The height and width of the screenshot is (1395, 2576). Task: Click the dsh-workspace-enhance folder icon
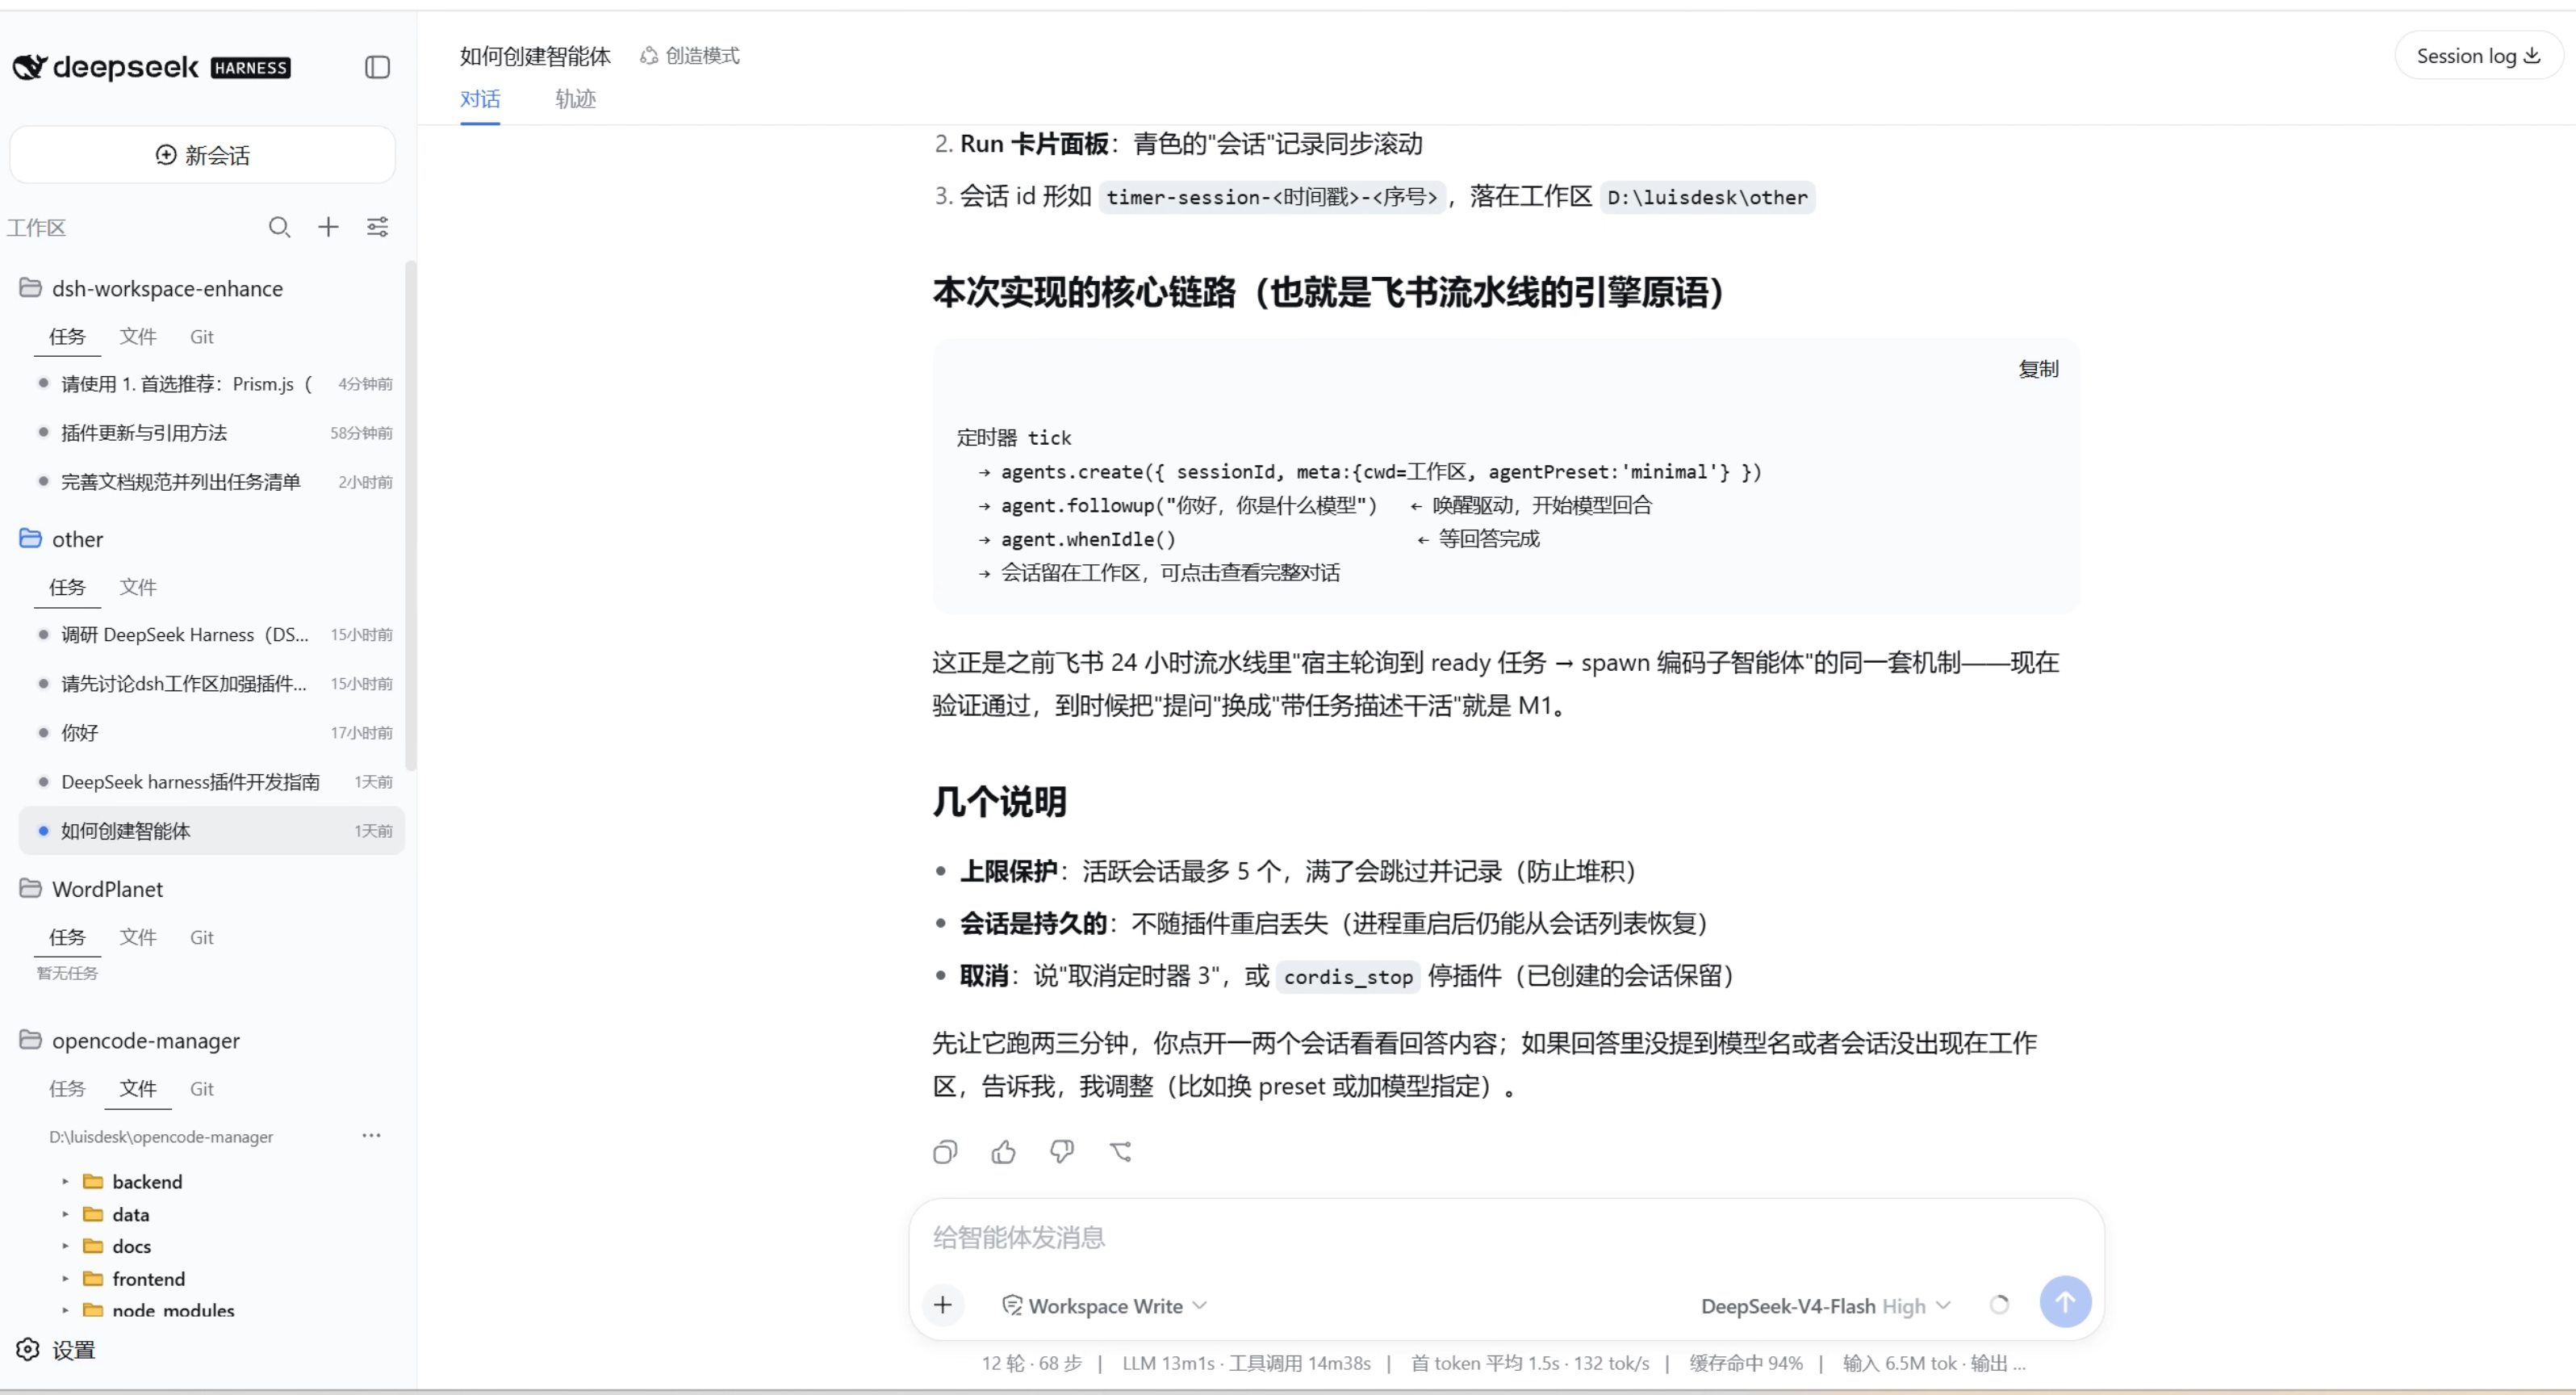pos(31,288)
